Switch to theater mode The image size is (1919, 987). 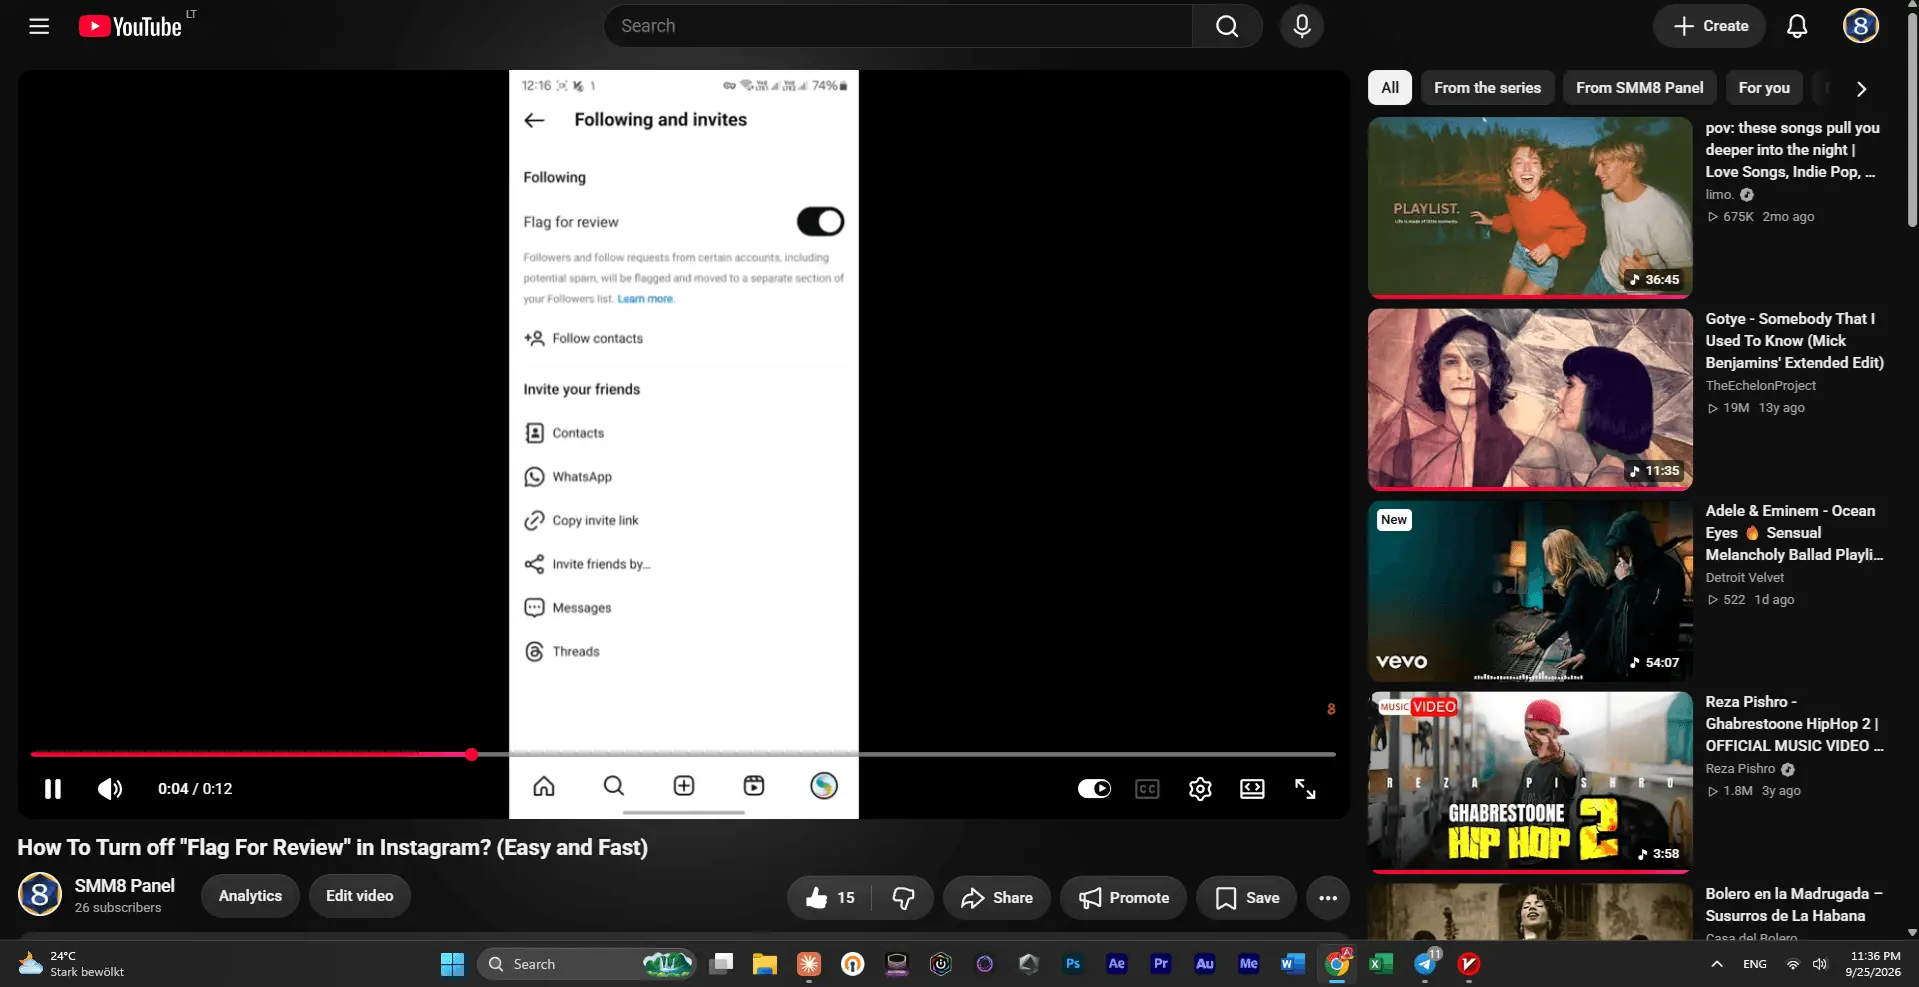tap(1252, 789)
